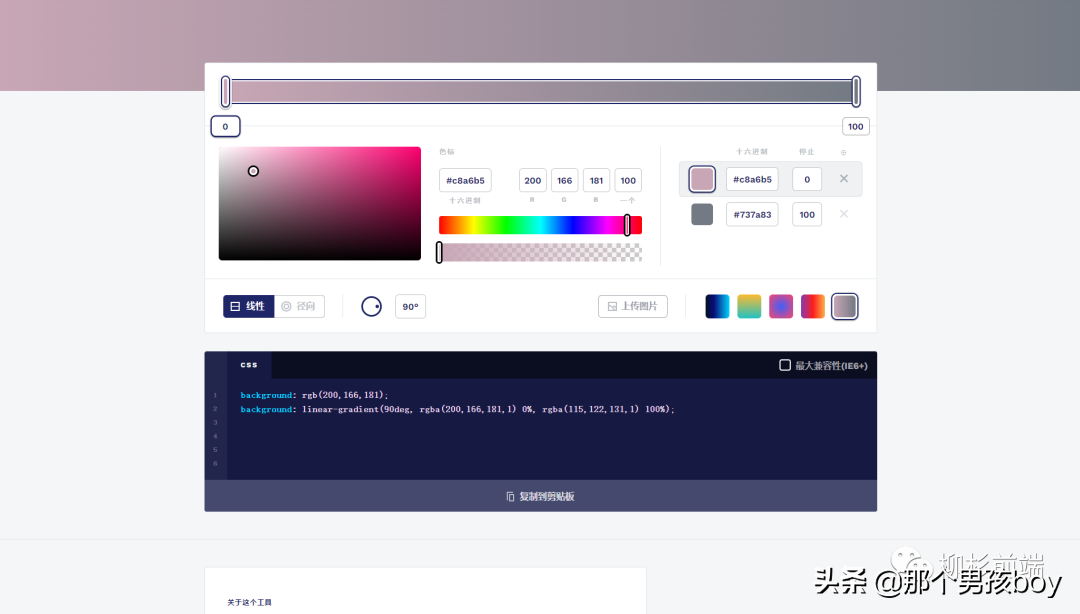Image resolution: width=1080 pixels, height=614 pixels.
Task: Choose the red-orange preset gradient
Action: (x=813, y=306)
